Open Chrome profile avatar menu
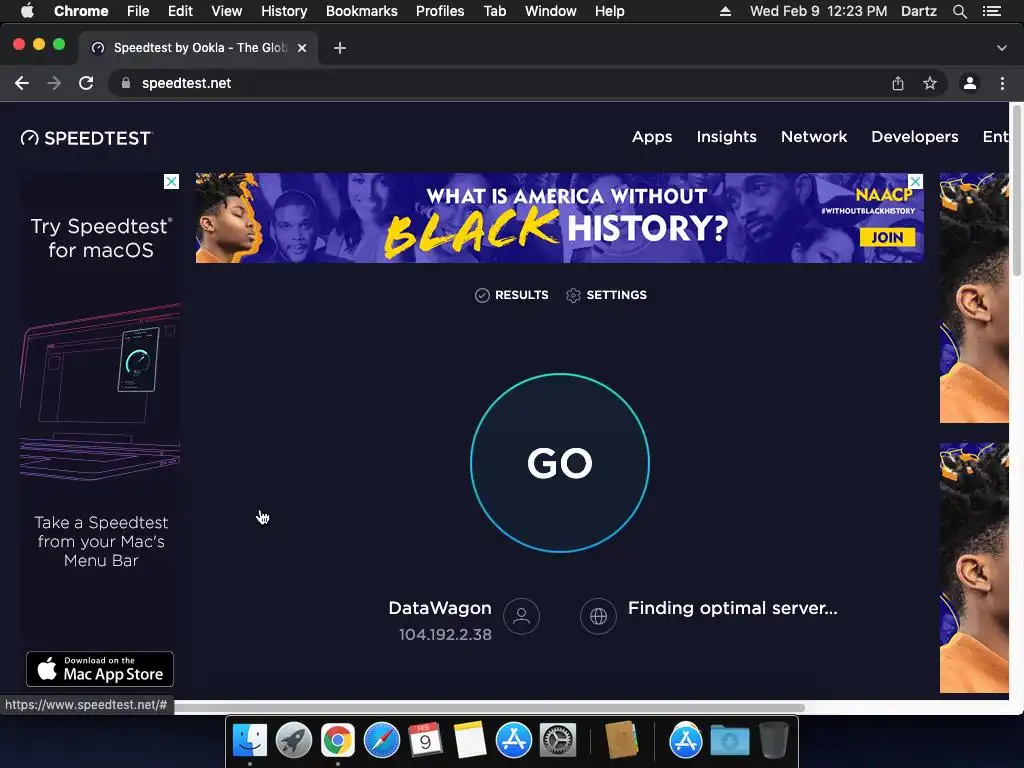 point(970,83)
